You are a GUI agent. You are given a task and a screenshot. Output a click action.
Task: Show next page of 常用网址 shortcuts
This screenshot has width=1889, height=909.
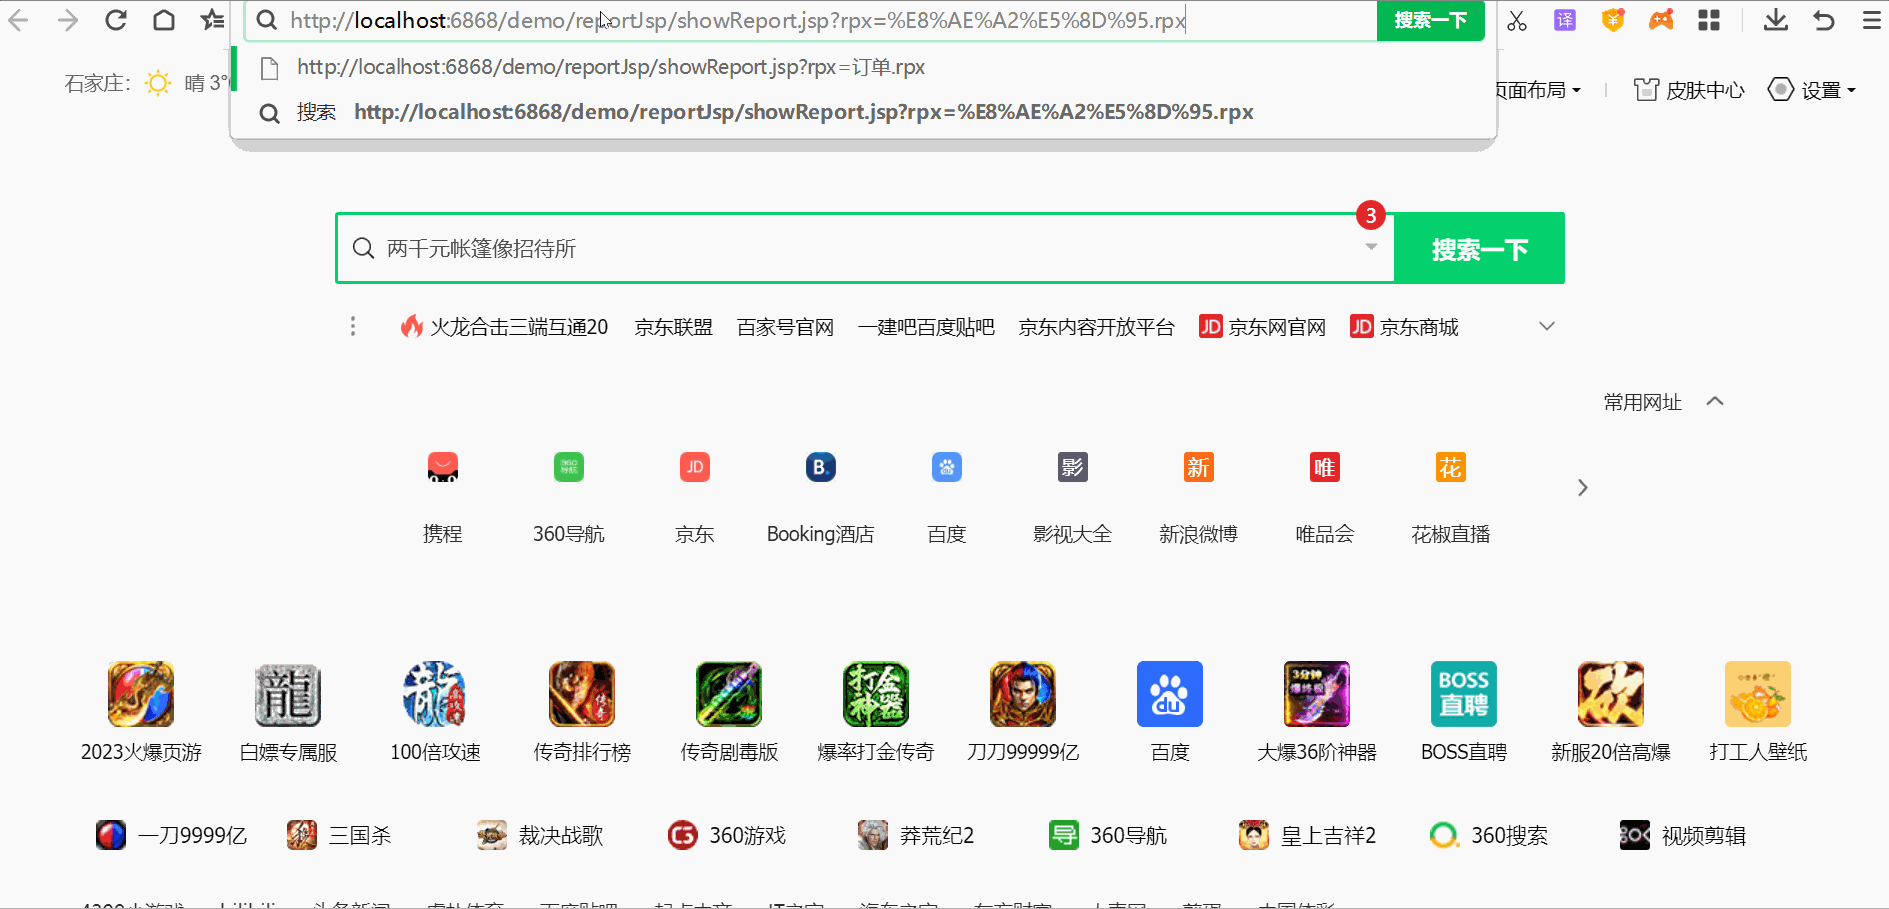point(1582,487)
